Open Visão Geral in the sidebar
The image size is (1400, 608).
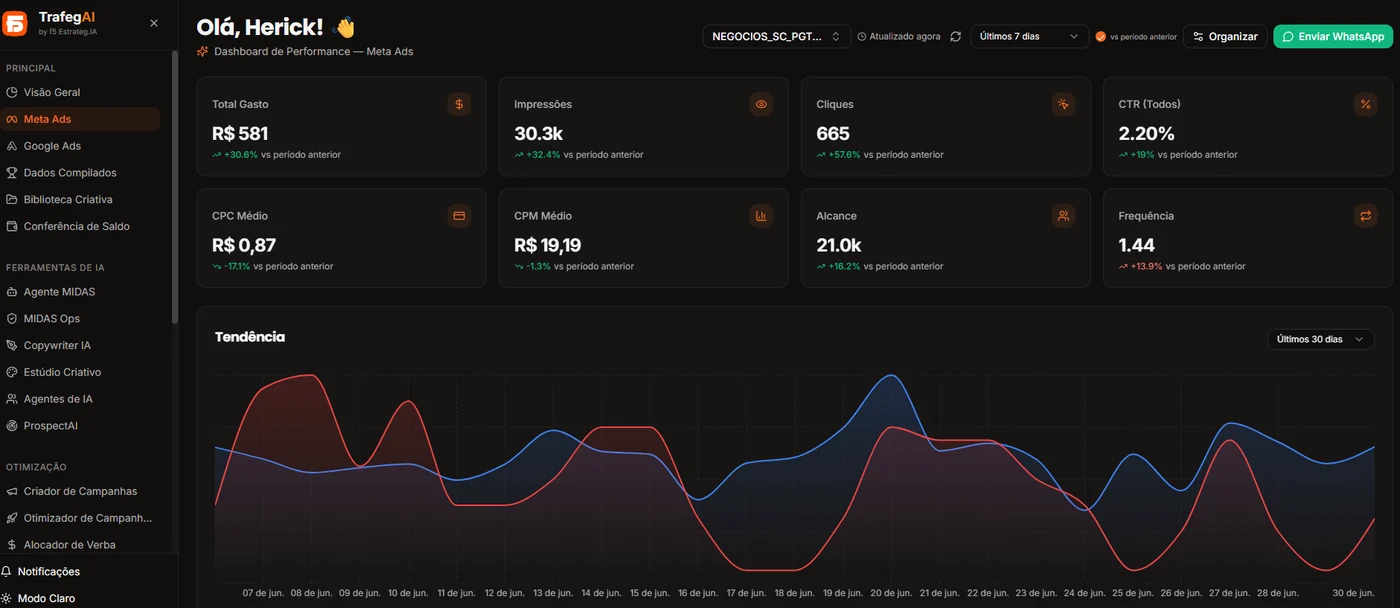80,92
